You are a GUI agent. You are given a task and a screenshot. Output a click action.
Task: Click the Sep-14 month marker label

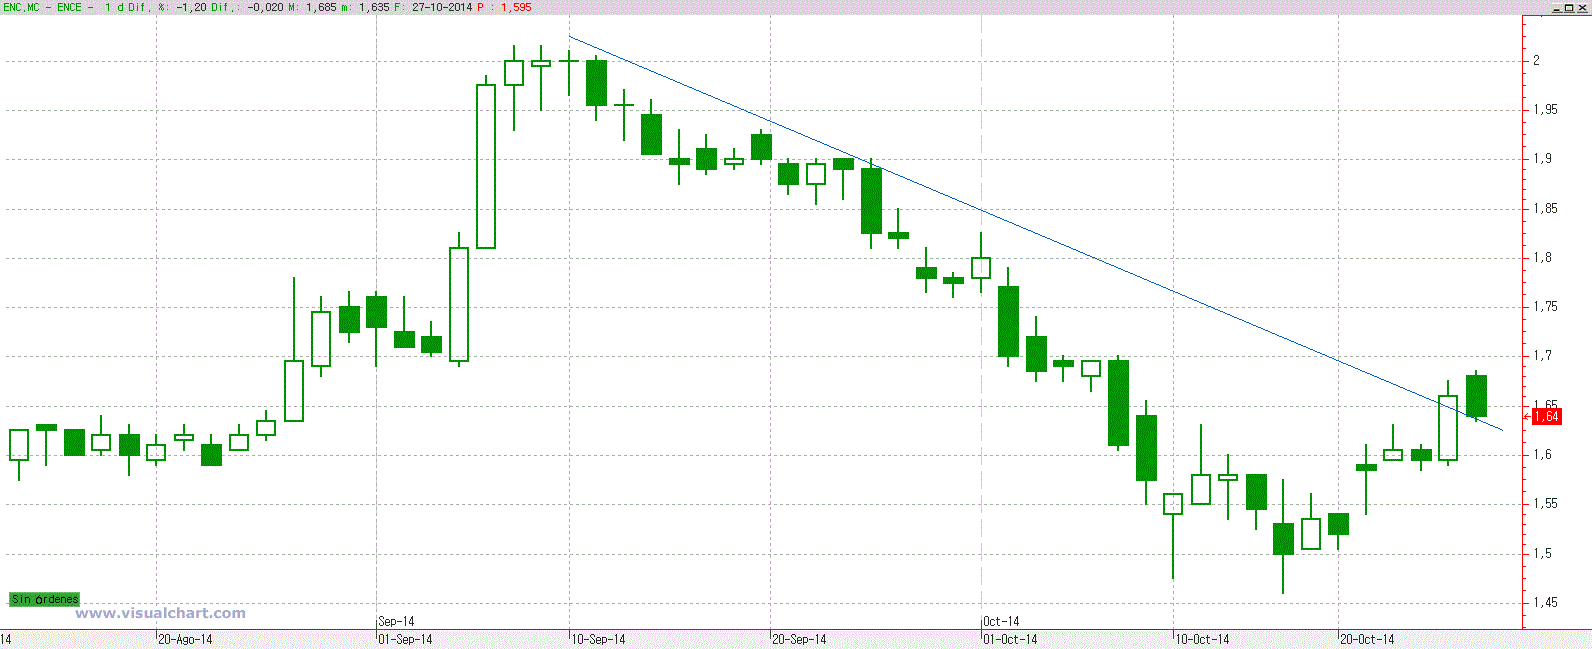click(x=396, y=621)
